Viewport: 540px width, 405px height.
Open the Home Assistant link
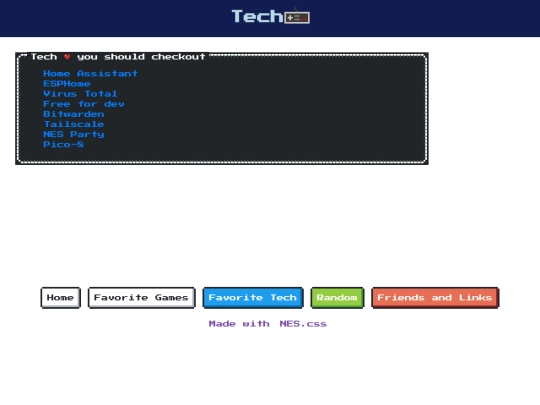(91, 73)
